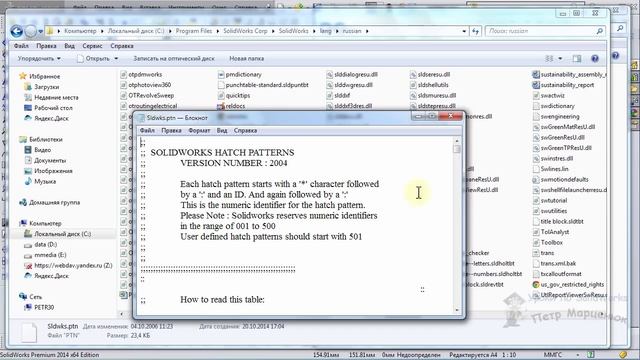Click the Notepad scrollbar up arrow
Screen dimensions: 640x360
tap(457, 141)
